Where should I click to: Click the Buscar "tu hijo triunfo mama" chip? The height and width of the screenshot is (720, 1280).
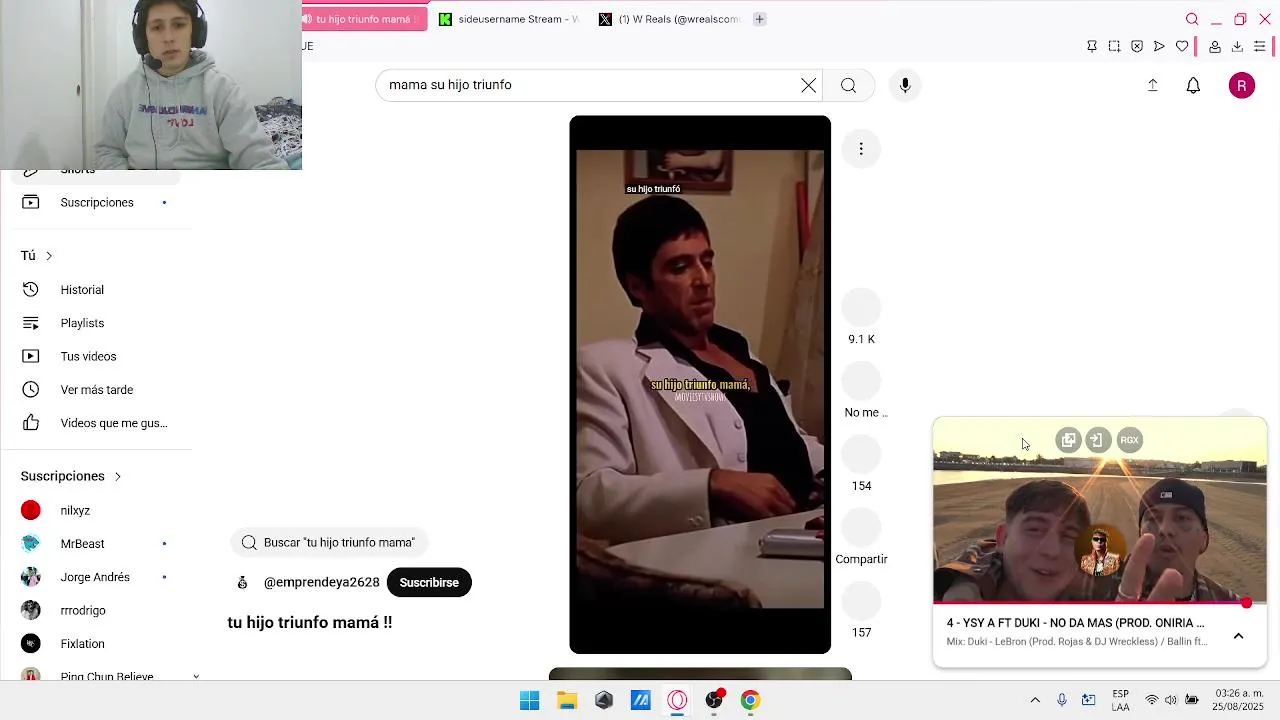(329, 542)
